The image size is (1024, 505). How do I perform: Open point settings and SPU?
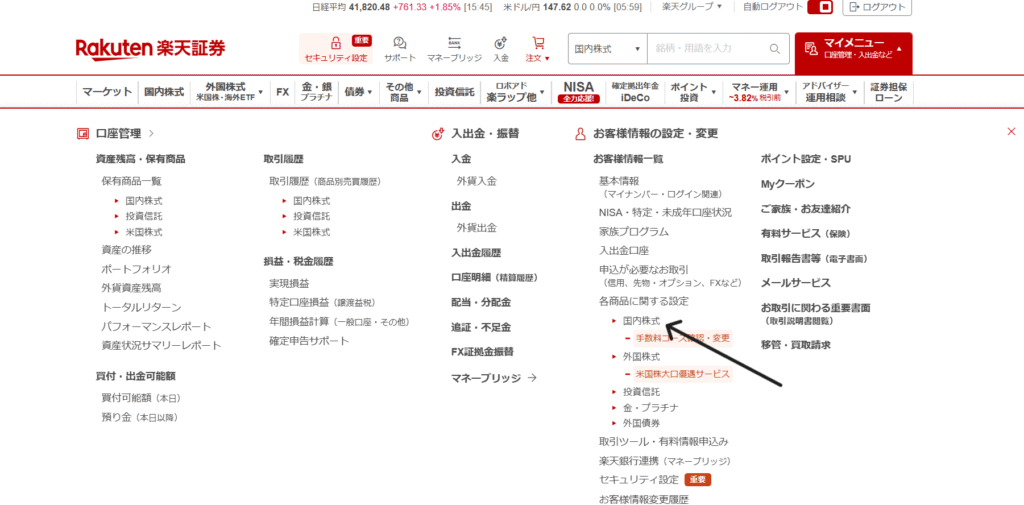click(x=806, y=159)
